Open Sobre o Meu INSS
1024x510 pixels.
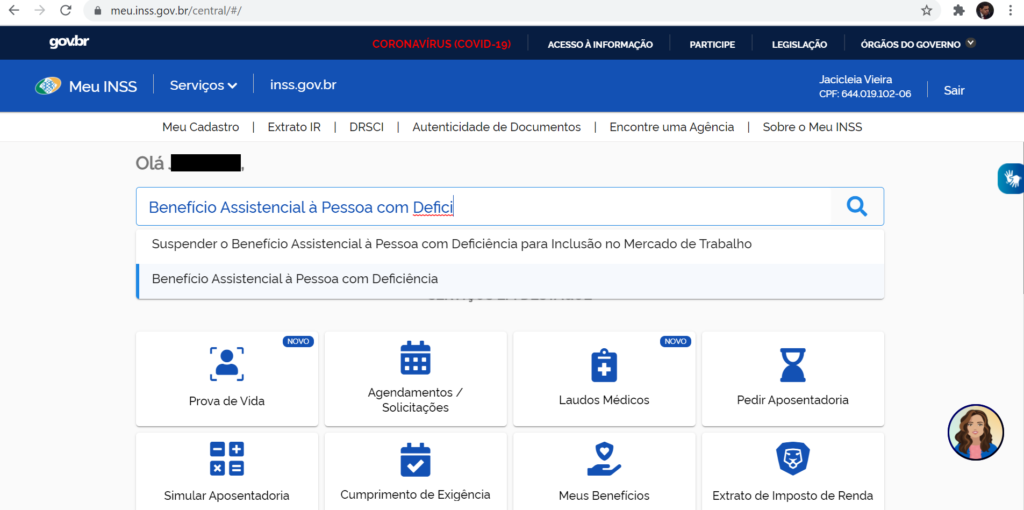(x=812, y=127)
